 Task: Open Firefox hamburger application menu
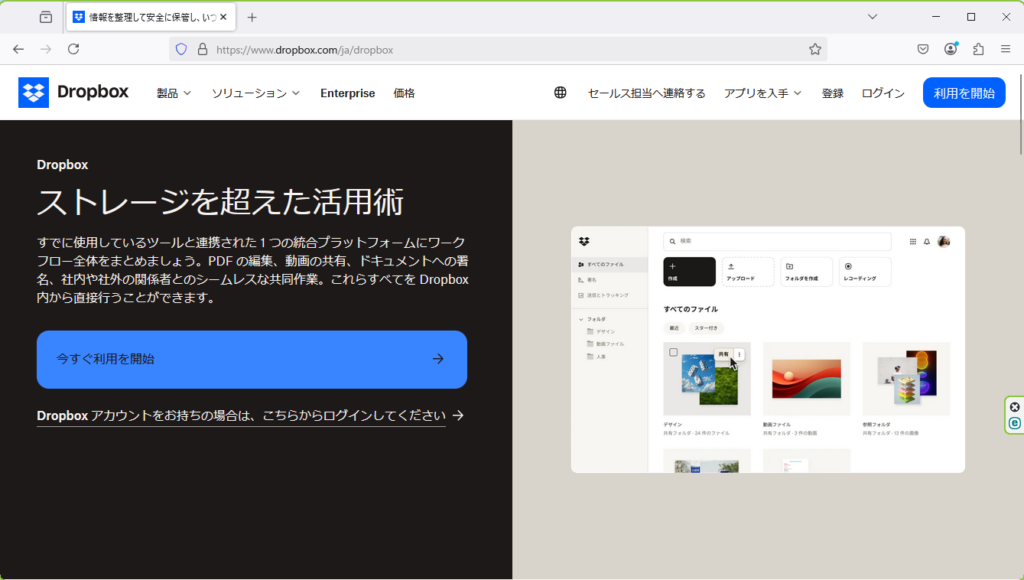(1005, 49)
